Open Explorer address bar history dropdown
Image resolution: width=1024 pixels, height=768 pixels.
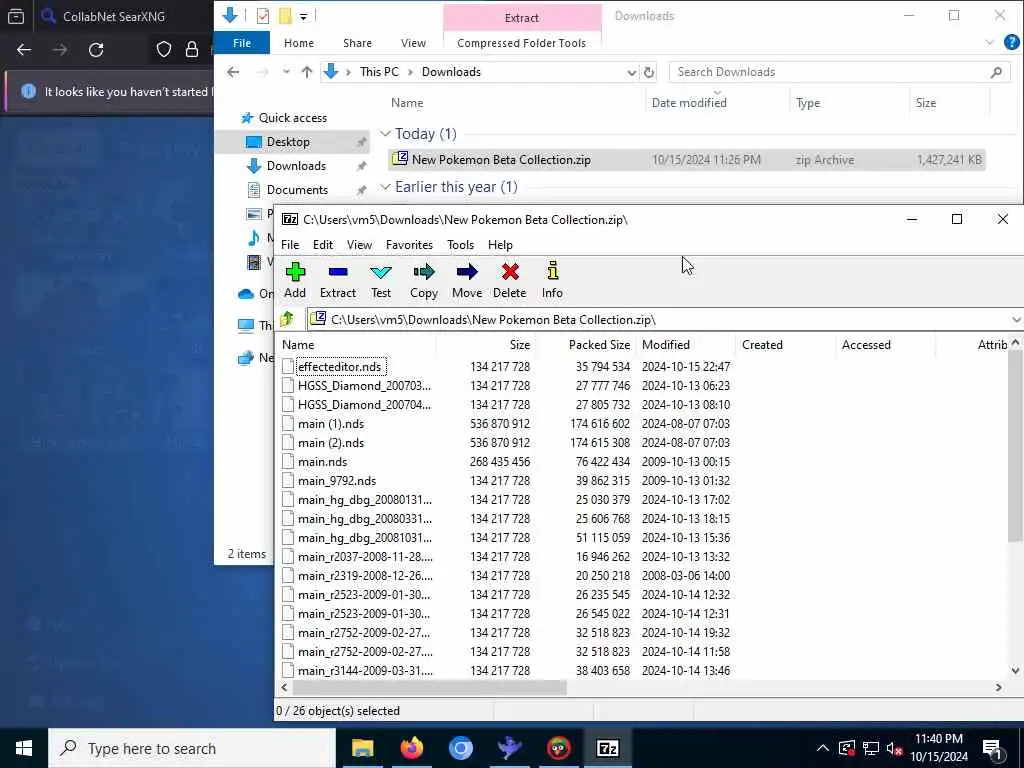pyautogui.click(x=632, y=72)
